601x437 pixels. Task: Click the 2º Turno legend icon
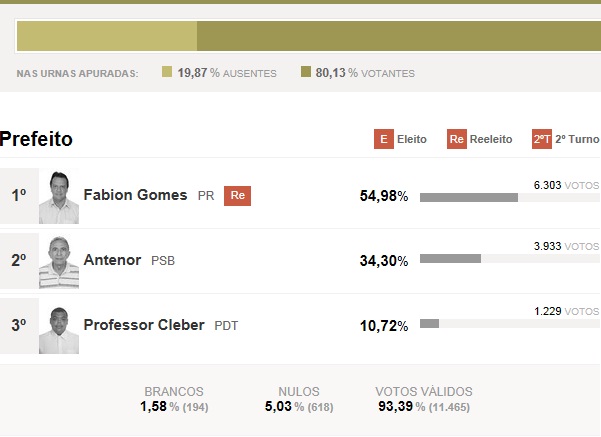click(x=541, y=139)
